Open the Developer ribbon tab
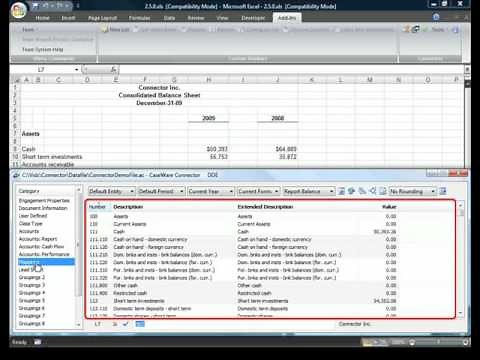 (253, 18)
